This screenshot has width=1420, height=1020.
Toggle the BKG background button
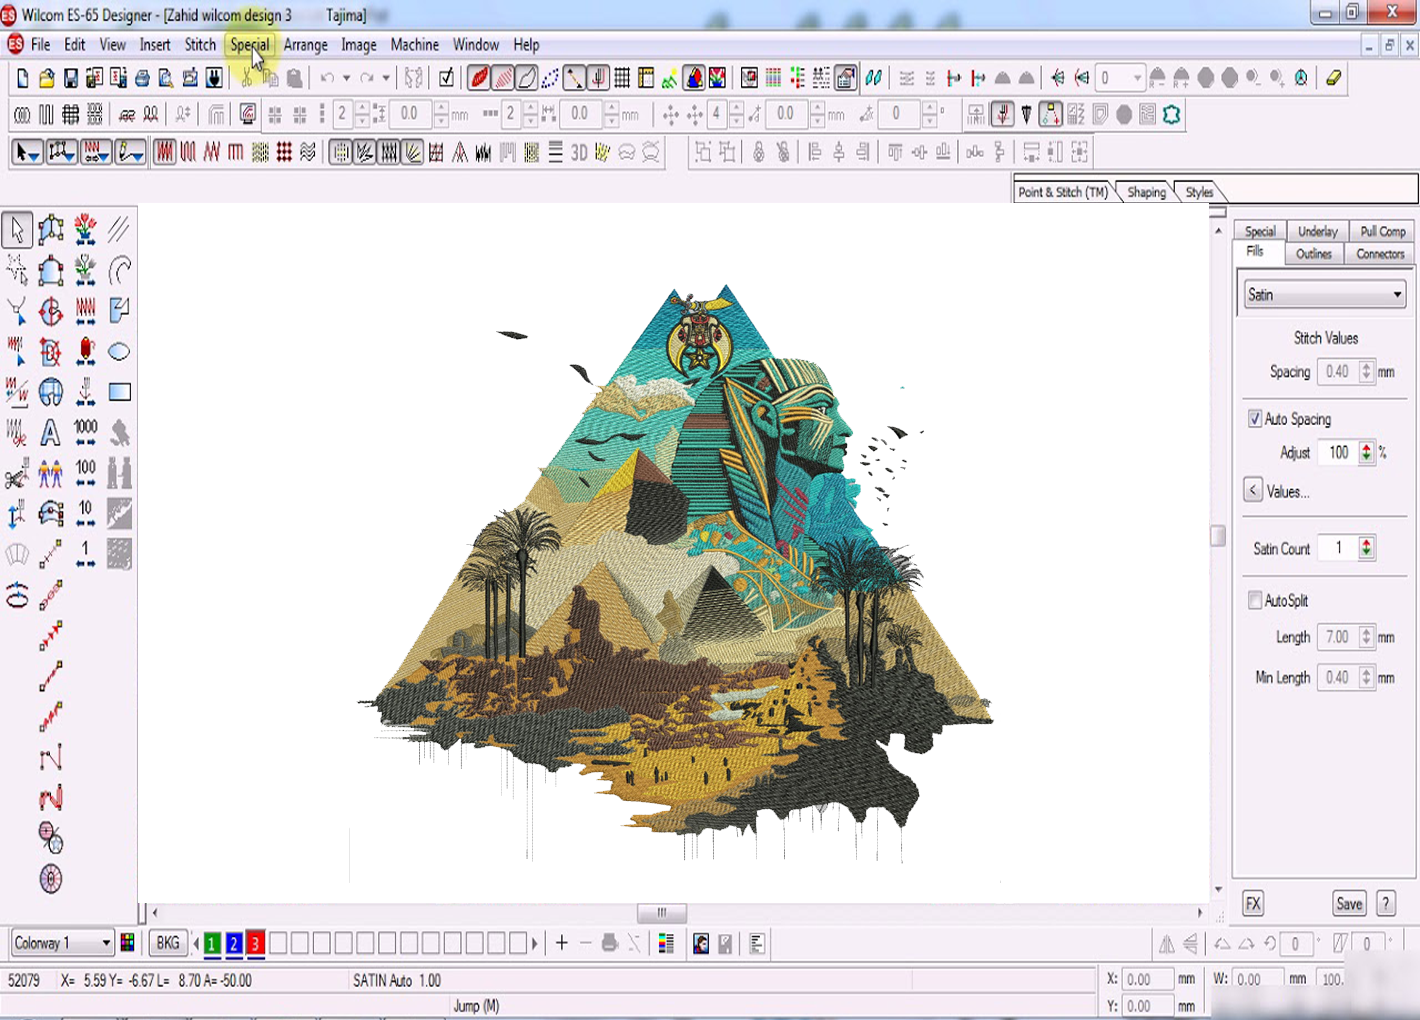tap(166, 942)
